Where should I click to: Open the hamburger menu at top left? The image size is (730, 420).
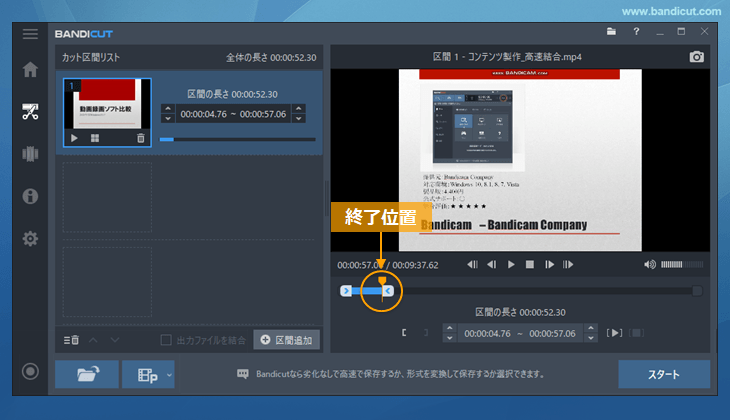pos(30,33)
